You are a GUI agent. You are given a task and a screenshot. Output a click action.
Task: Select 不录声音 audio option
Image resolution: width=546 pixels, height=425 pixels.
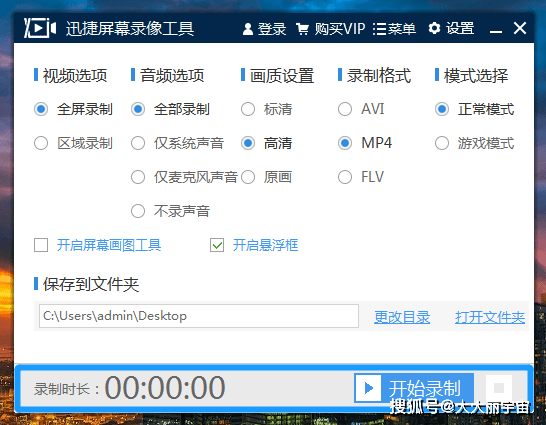pyautogui.click(x=138, y=211)
